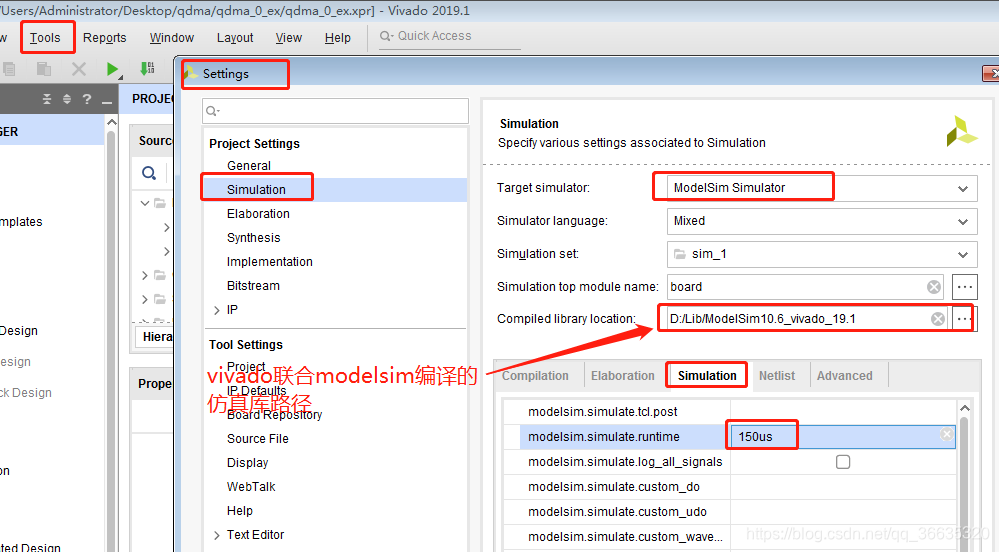Click the copy toolbar icon
Image resolution: width=999 pixels, height=552 pixels.
tap(8, 69)
